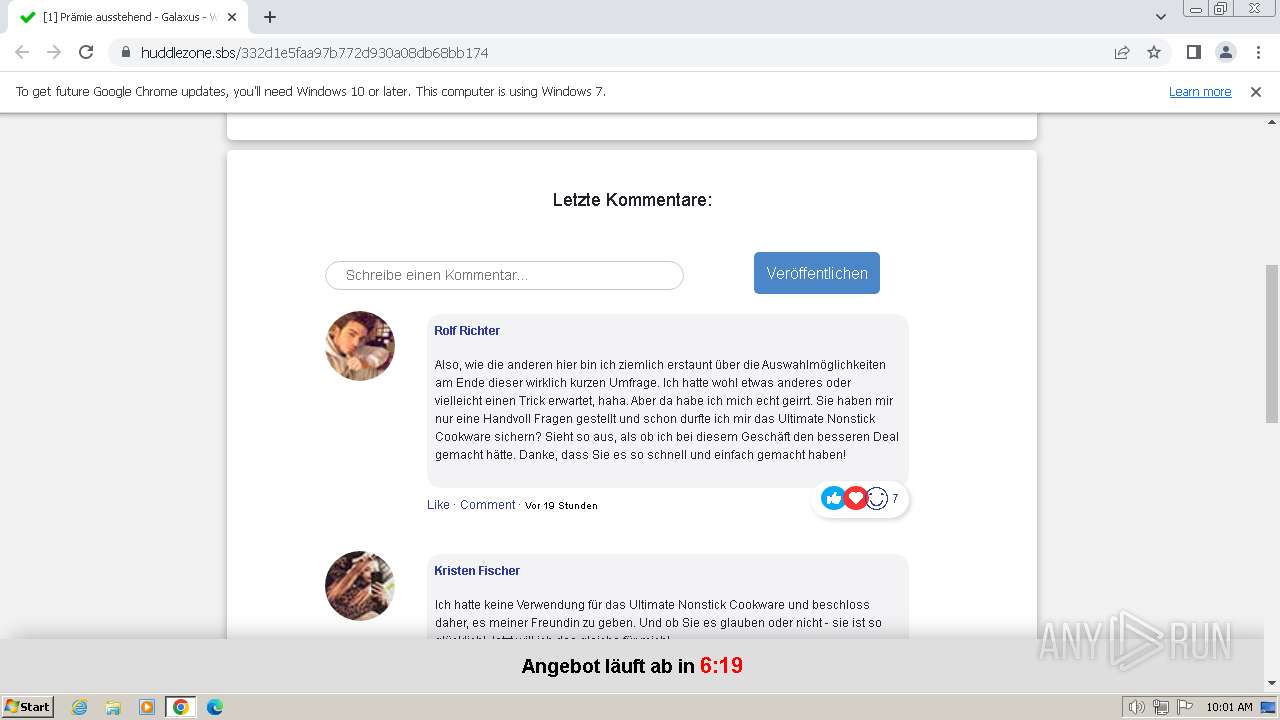Viewport: 1280px width, 720px height.
Task: Click the Schreibe einen Kommentar field
Action: [x=504, y=275]
